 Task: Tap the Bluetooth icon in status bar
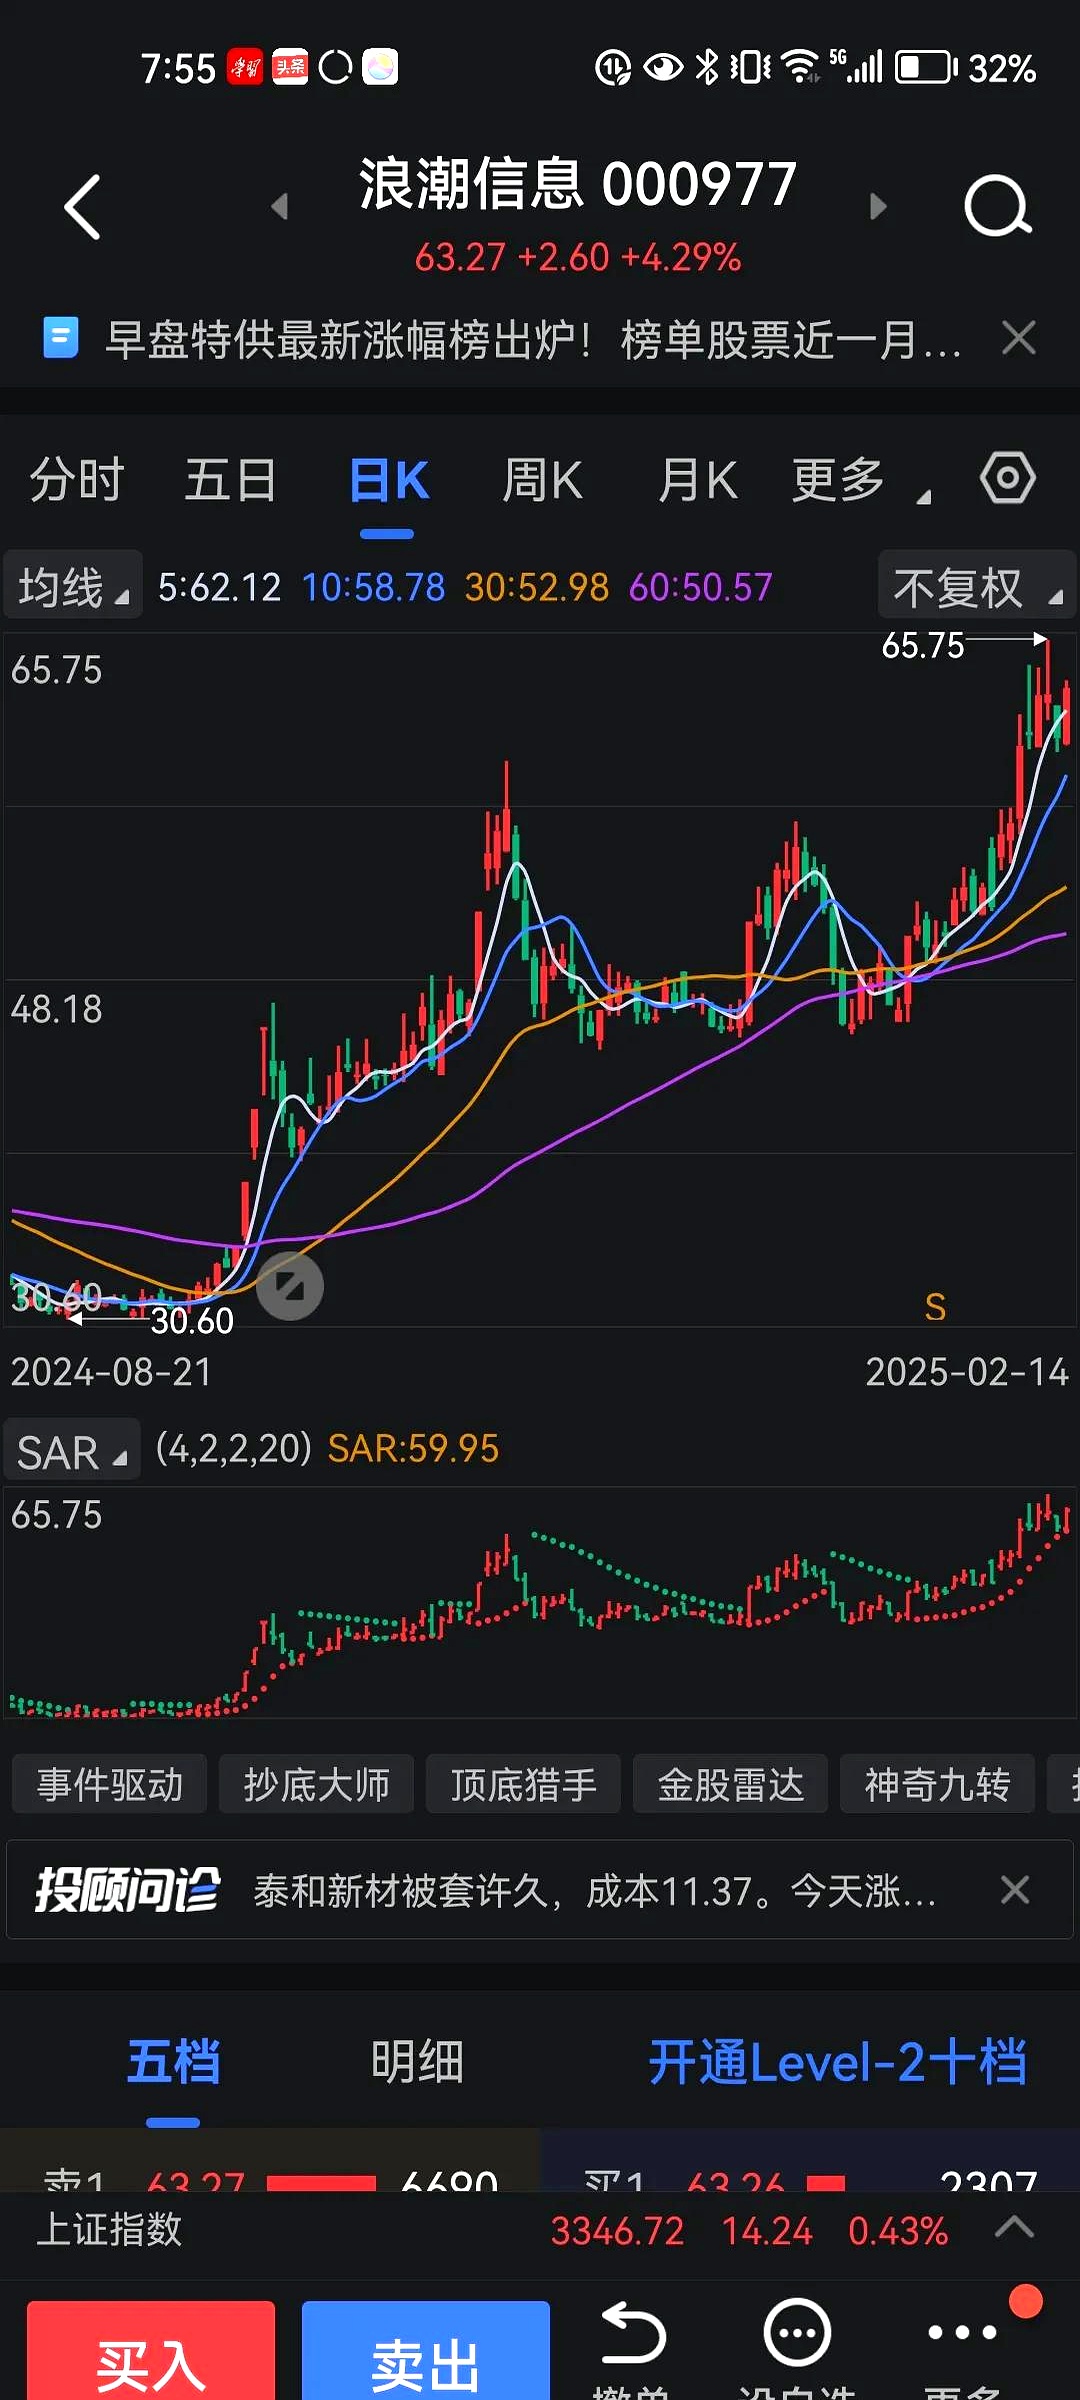tap(707, 67)
